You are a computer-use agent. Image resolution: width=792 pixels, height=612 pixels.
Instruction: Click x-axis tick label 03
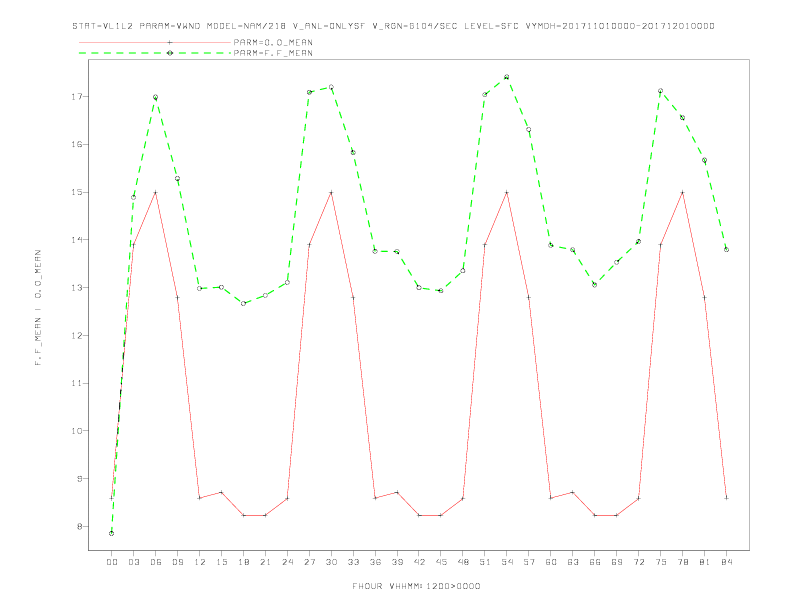pos(133,562)
